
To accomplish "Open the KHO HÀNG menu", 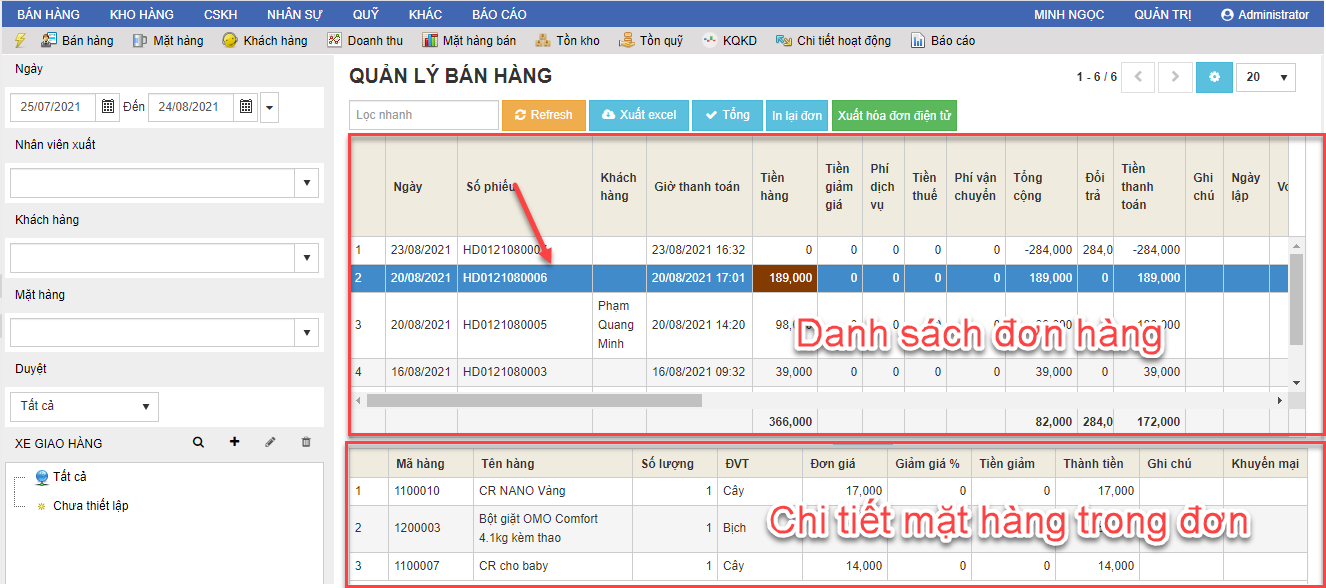I will click(x=141, y=14).
